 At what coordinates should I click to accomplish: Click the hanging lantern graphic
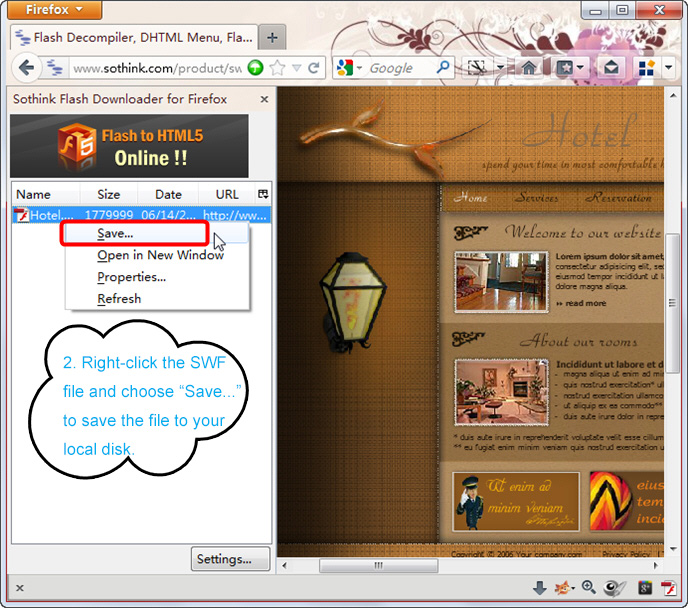(353, 302)
